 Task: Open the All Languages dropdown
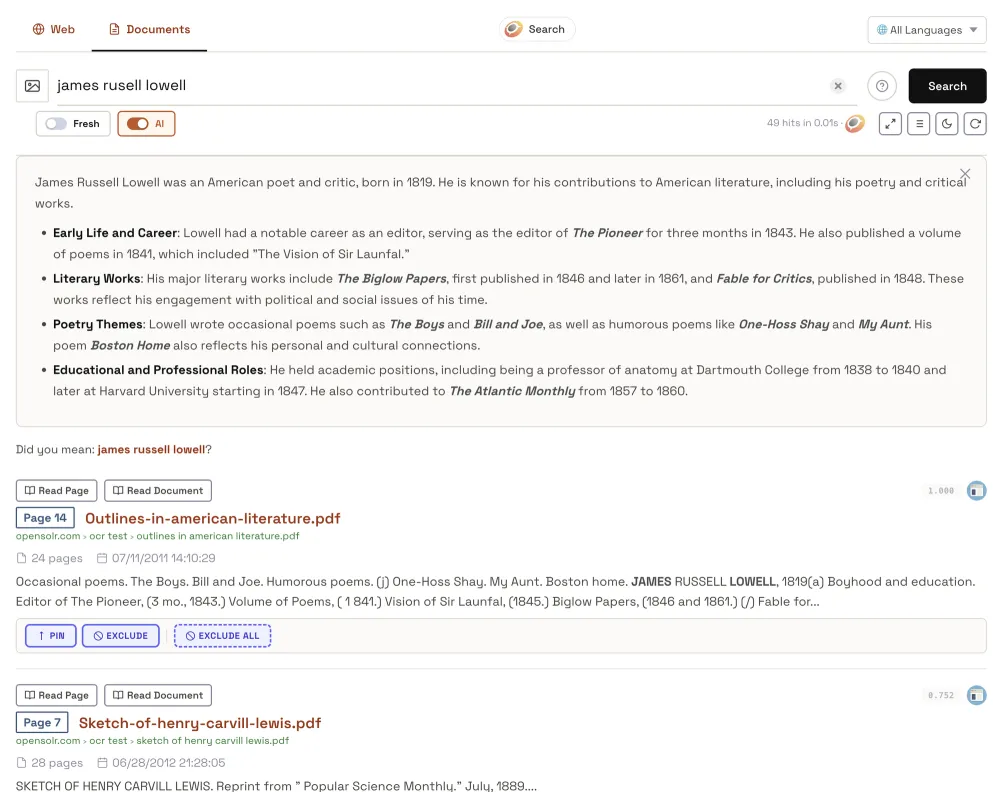[927, 30]
